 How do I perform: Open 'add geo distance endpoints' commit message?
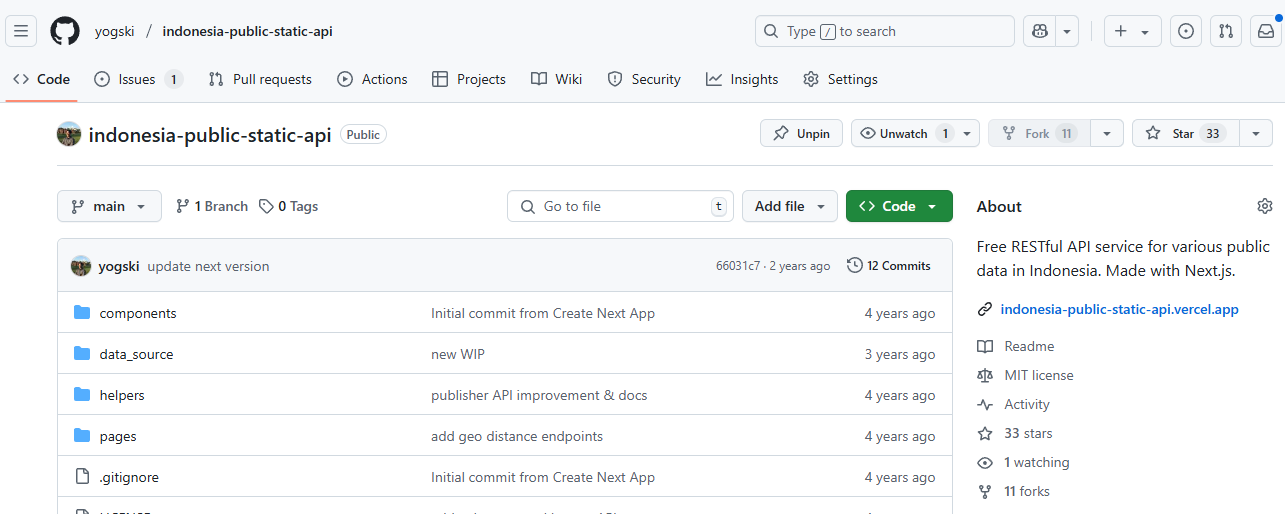tap(517, 436)
